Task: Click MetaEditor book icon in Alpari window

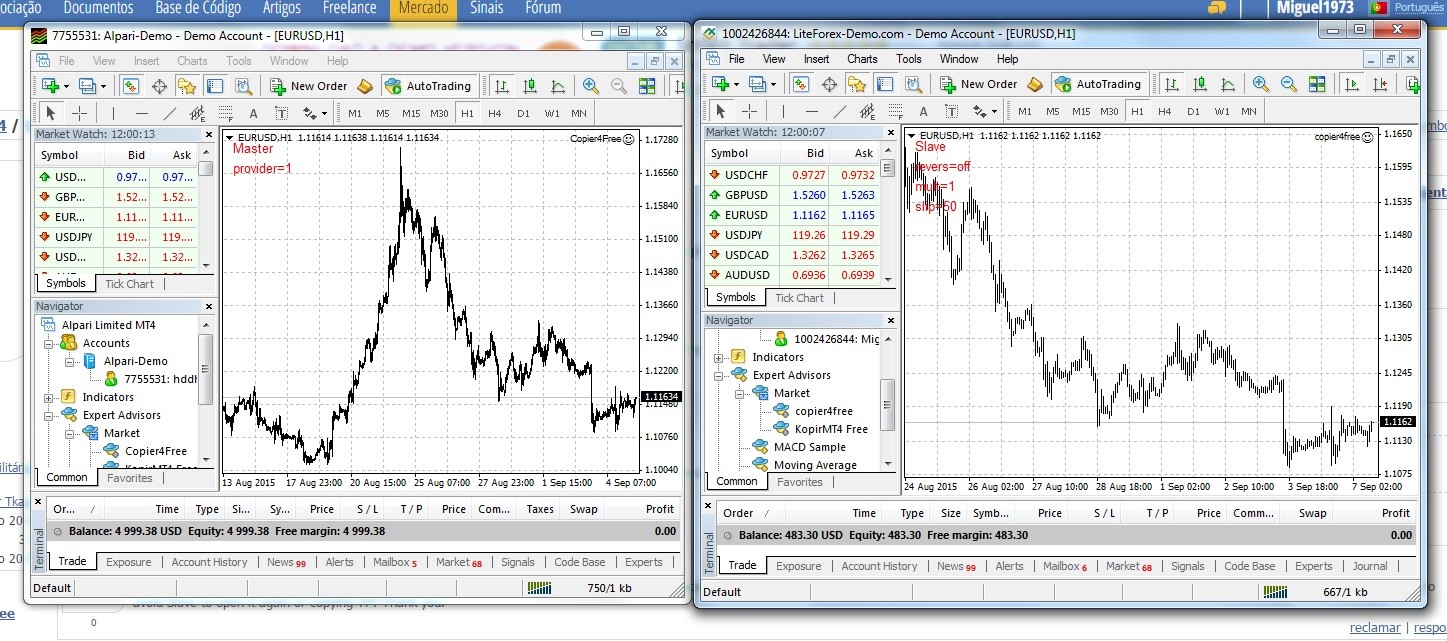Action: [364, 86]
